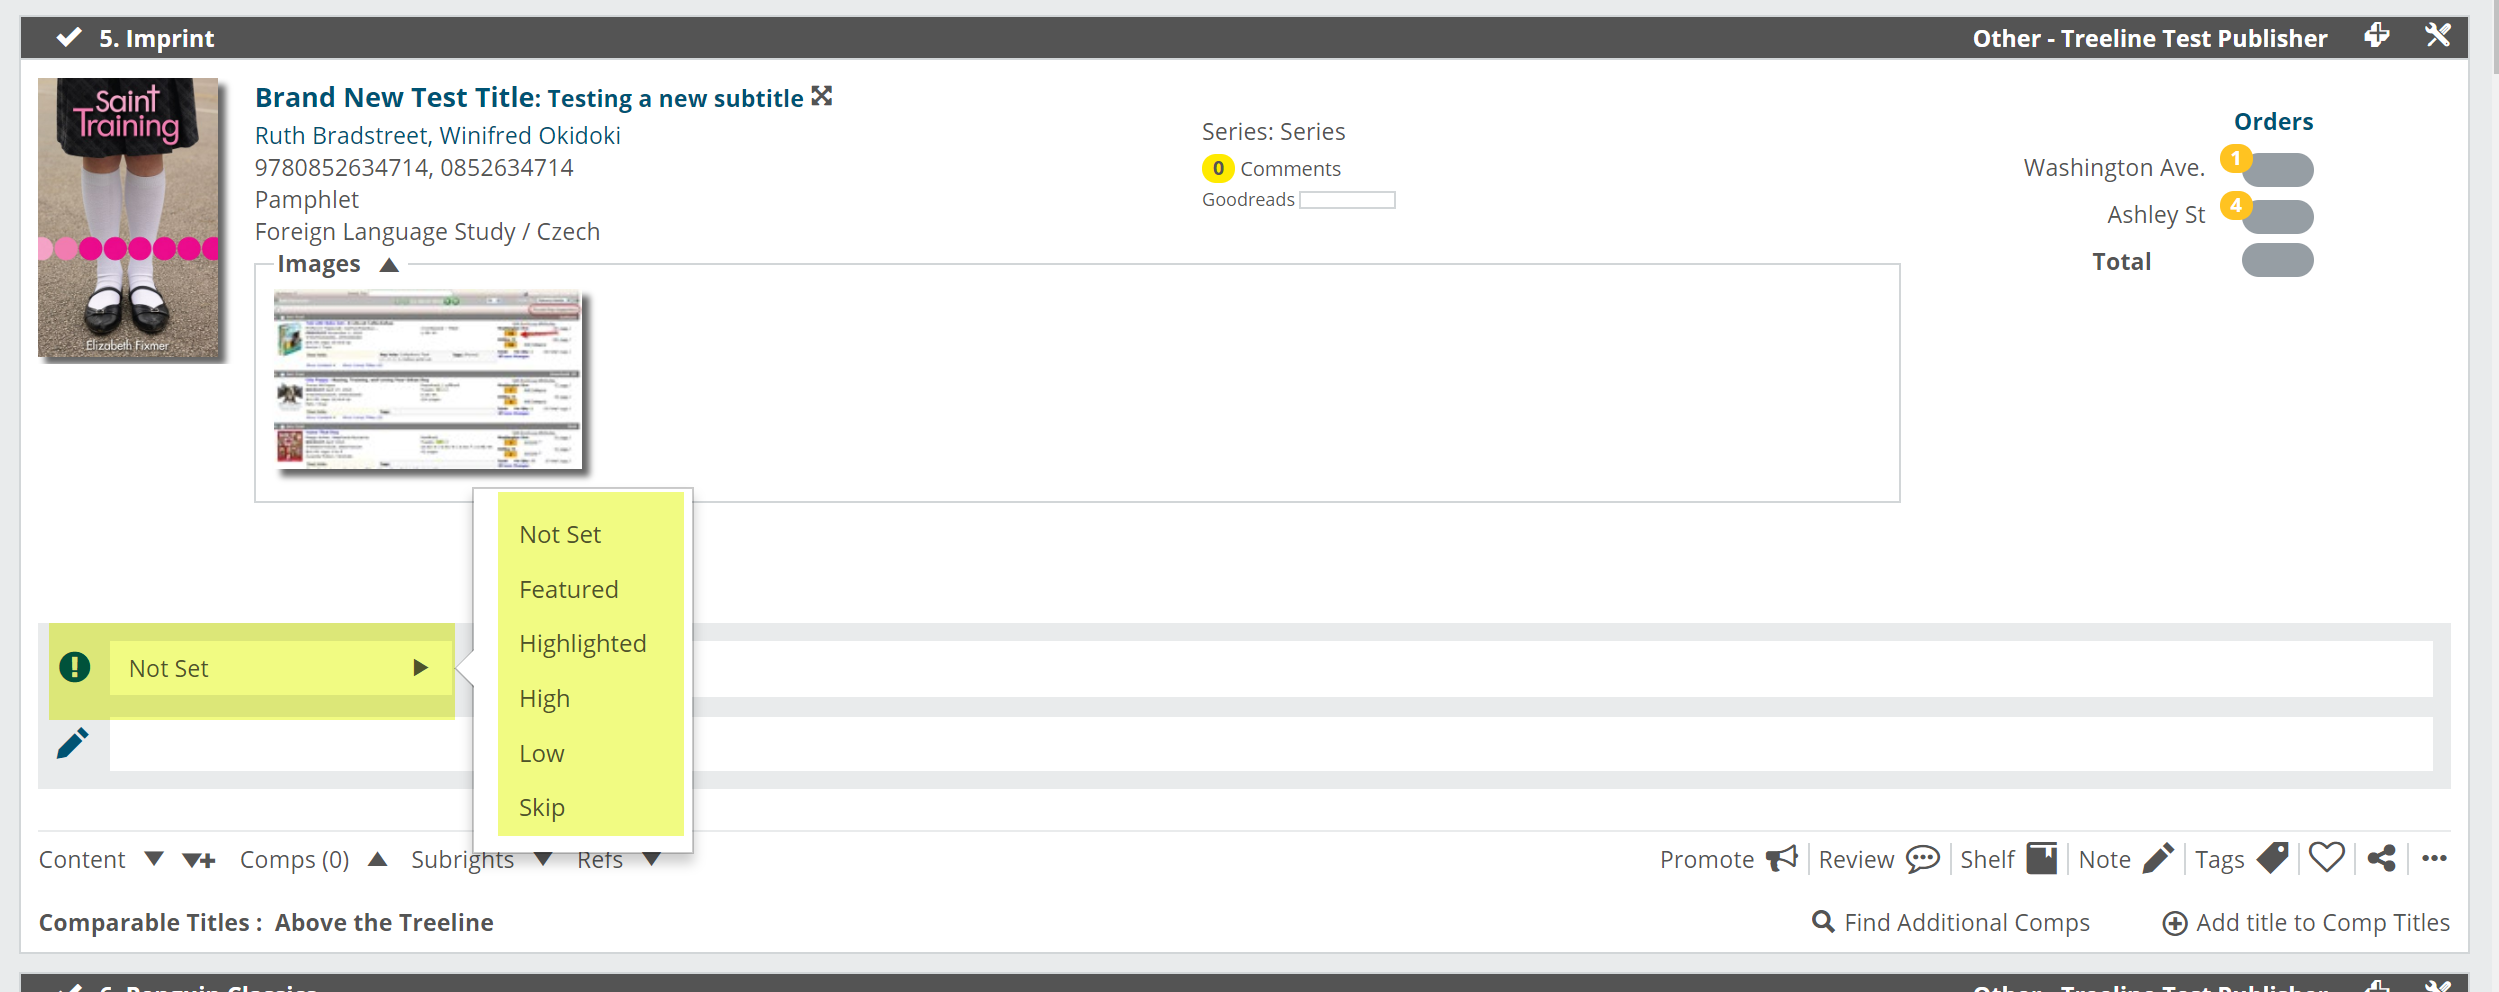Click the content filter-plus icon
Viewport: 2499px width, 992px height.
coord(199,860)
